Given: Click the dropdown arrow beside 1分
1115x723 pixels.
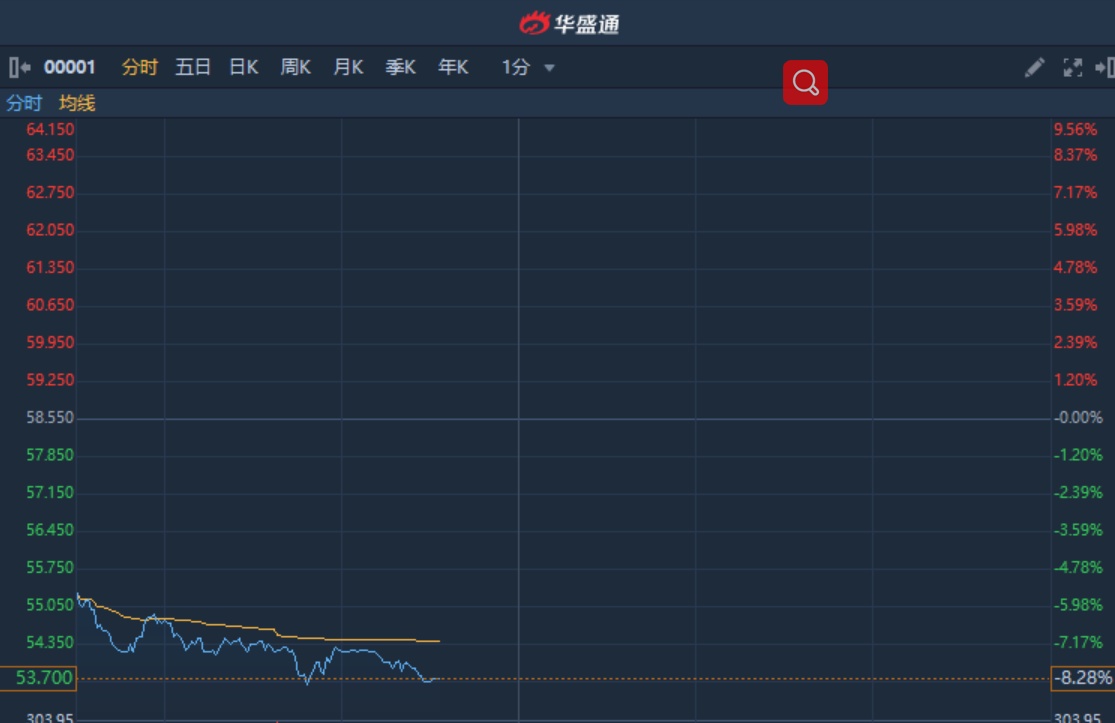Looking at the screenshot, I should point(549,68).
